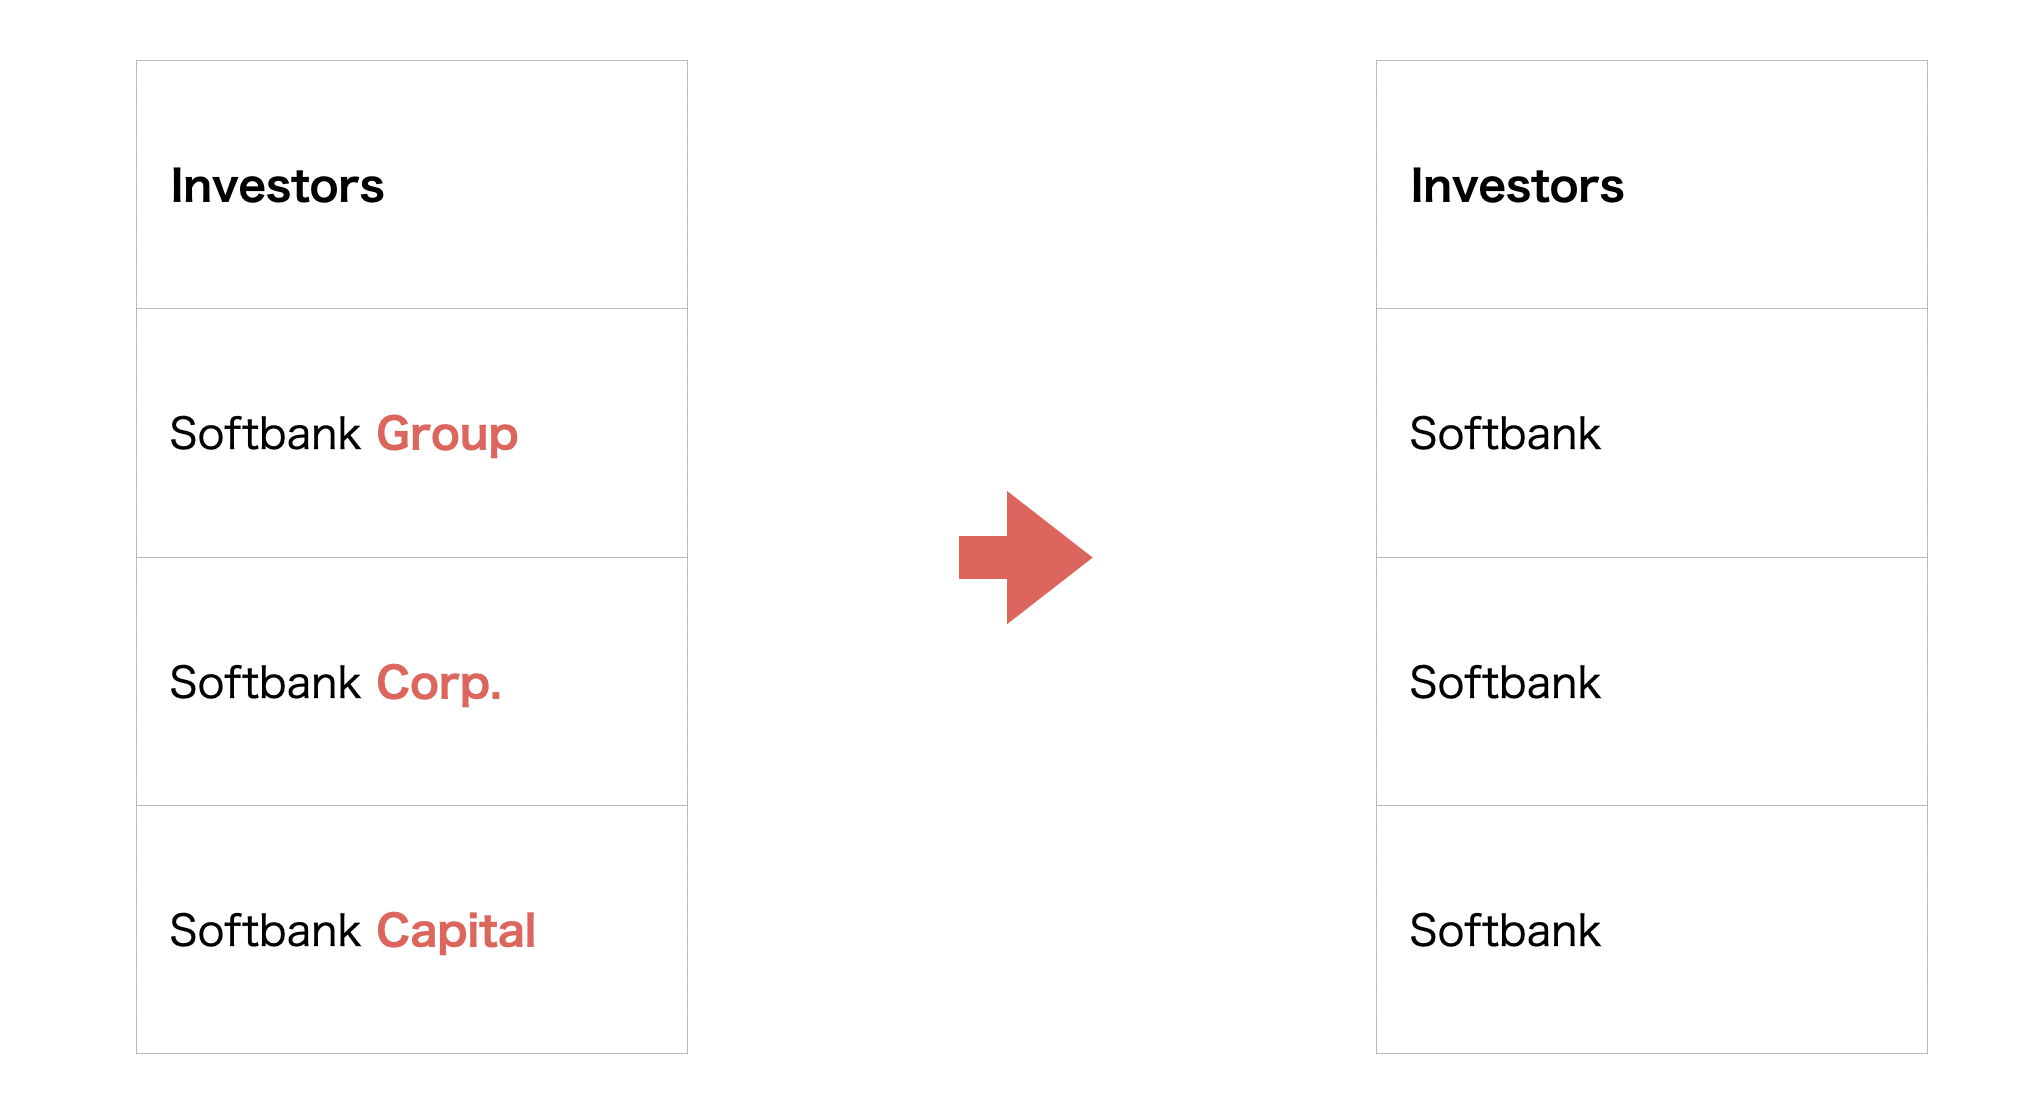Click Softbank text in bottom right cell
Screen dimensions: 2042x1098
[x=1505, y=930]
